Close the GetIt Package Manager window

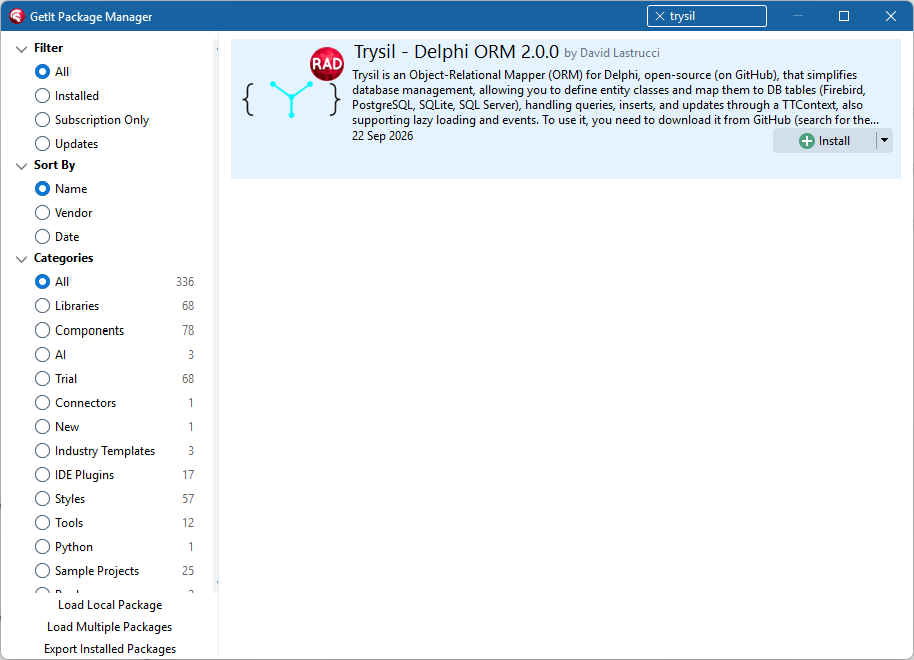[x=891, y=16]
